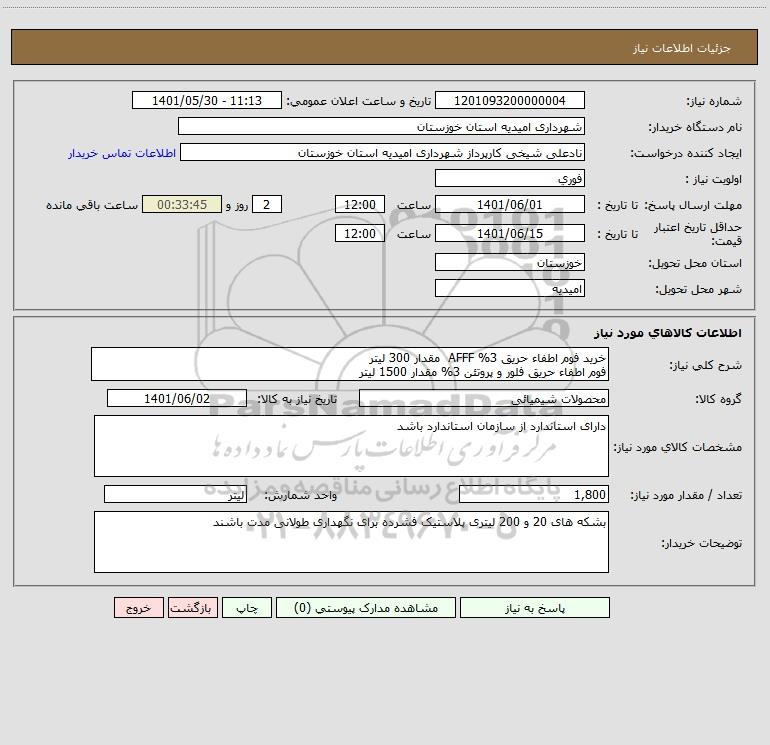The image size is (770, 745).
Task: Click the remaining time counter 00:33:45
Action: click(182, 204)
